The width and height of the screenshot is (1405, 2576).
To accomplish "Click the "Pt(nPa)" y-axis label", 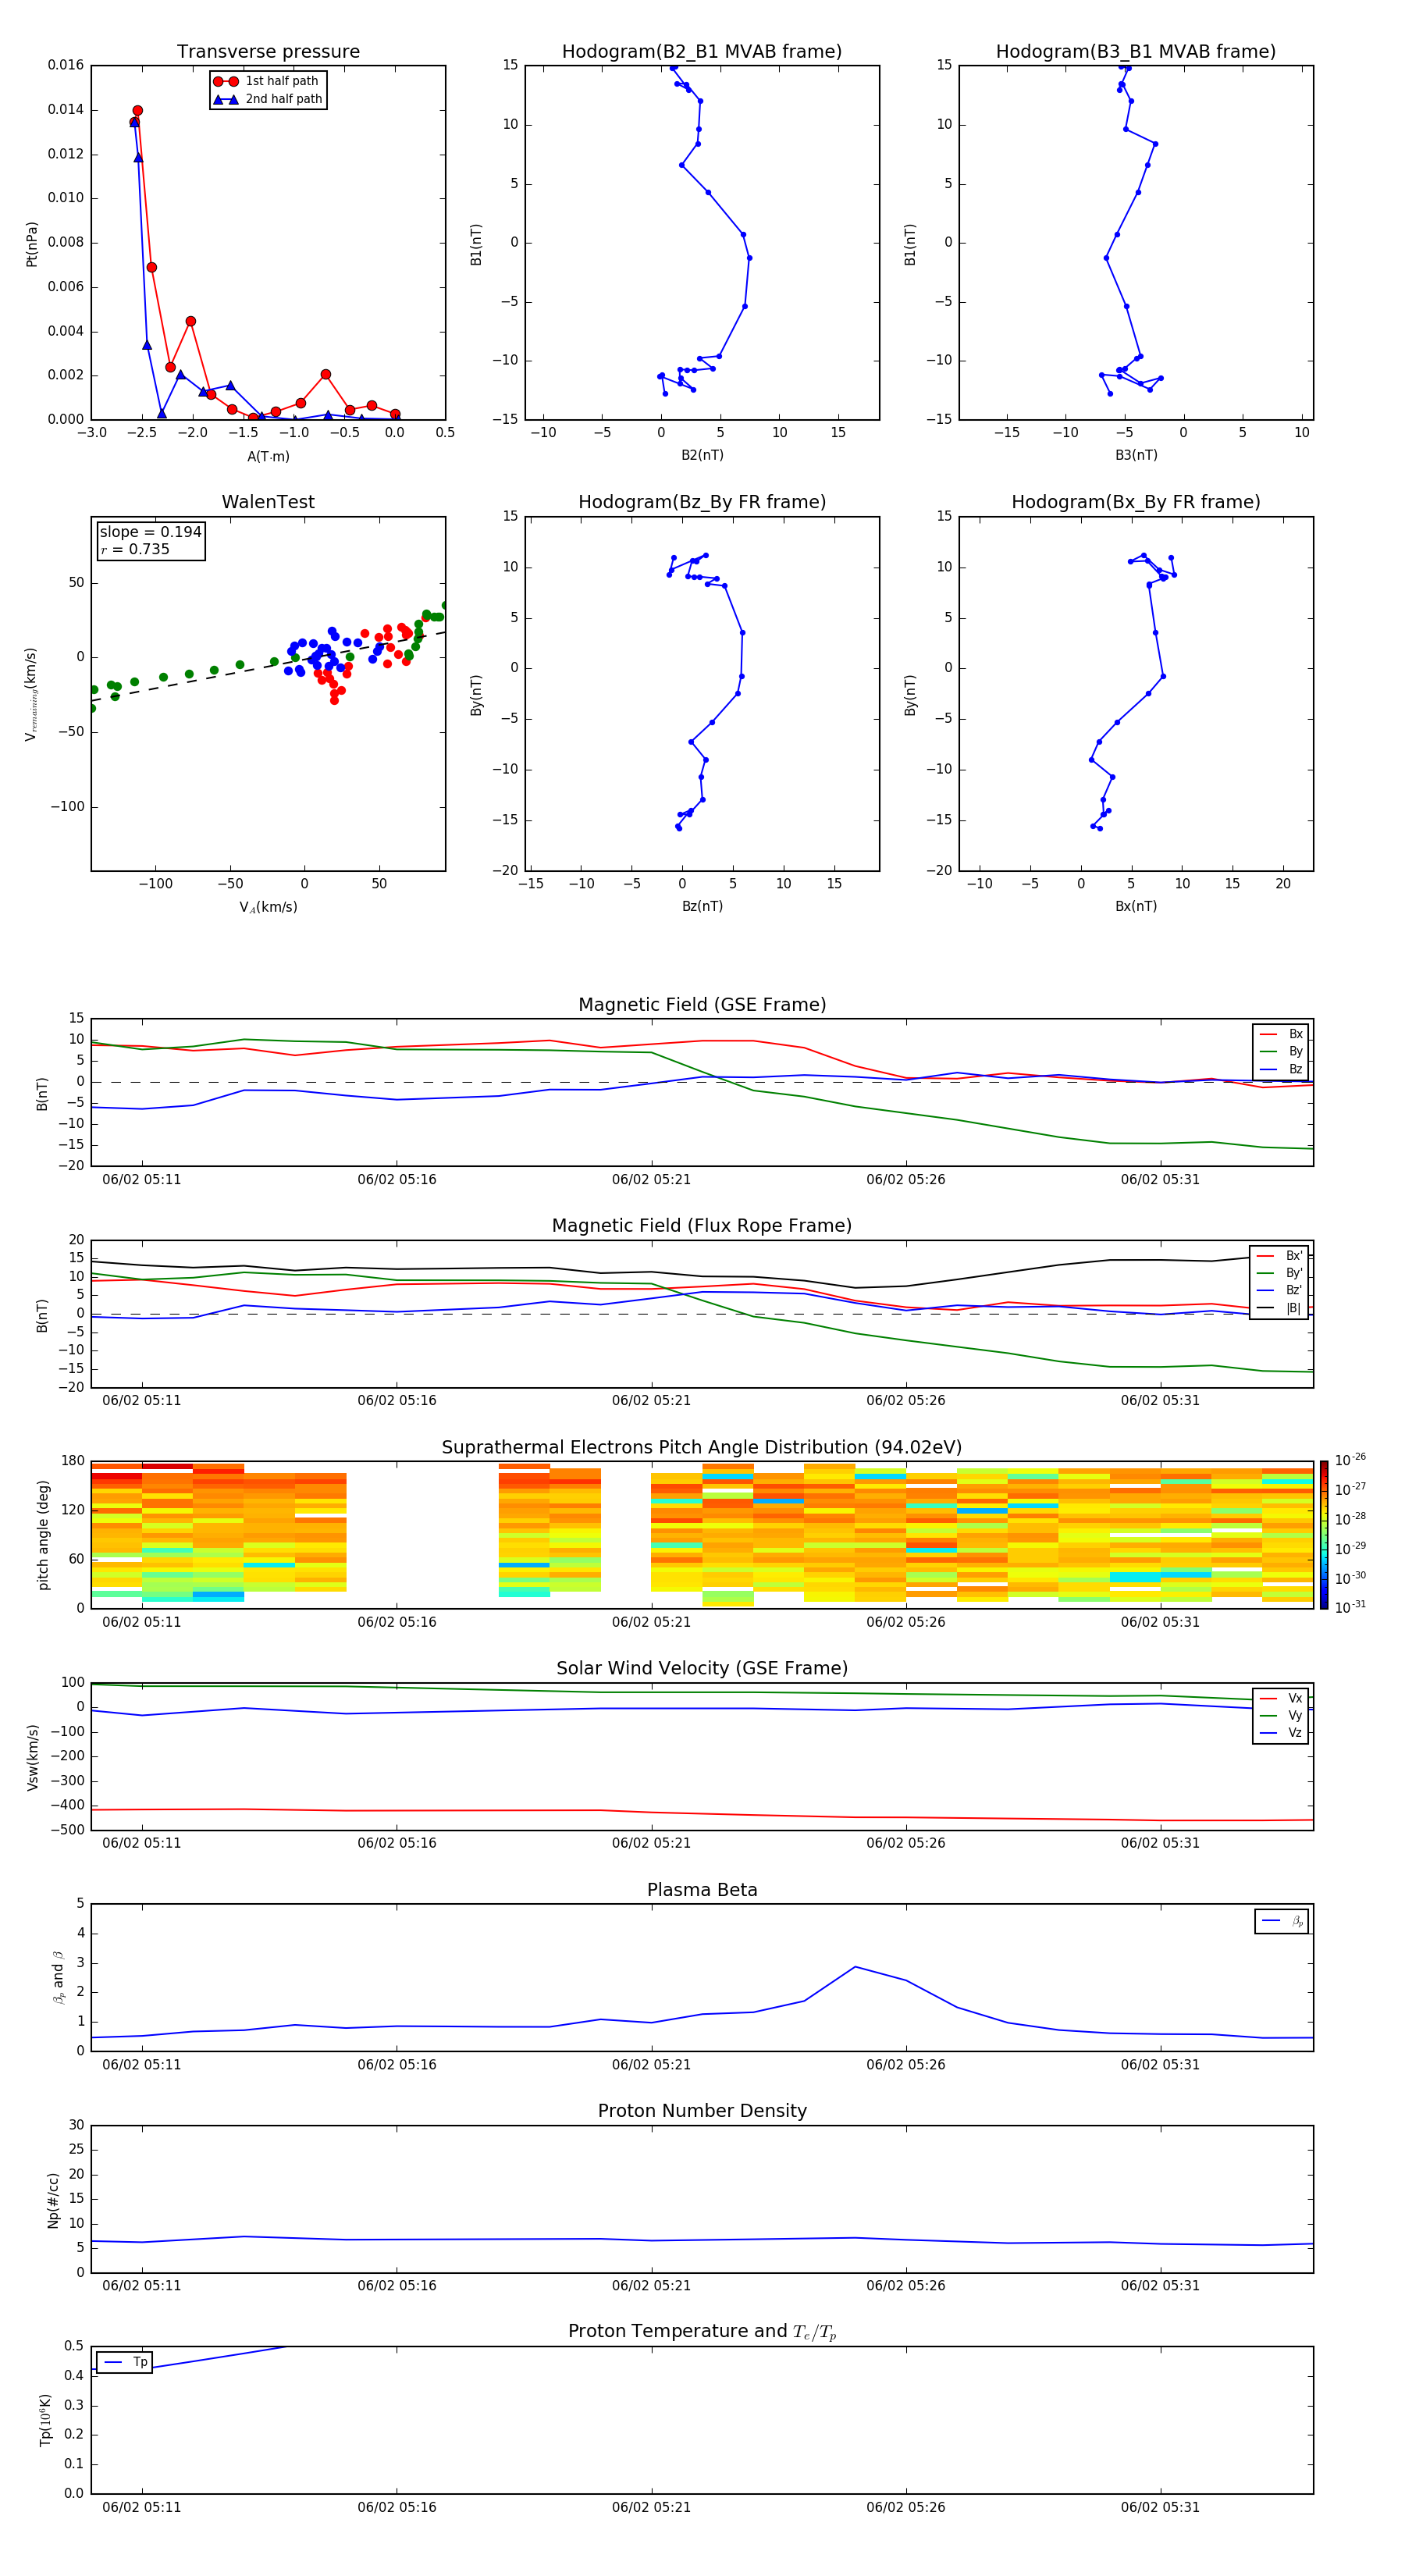I will (x=32, y=244).
